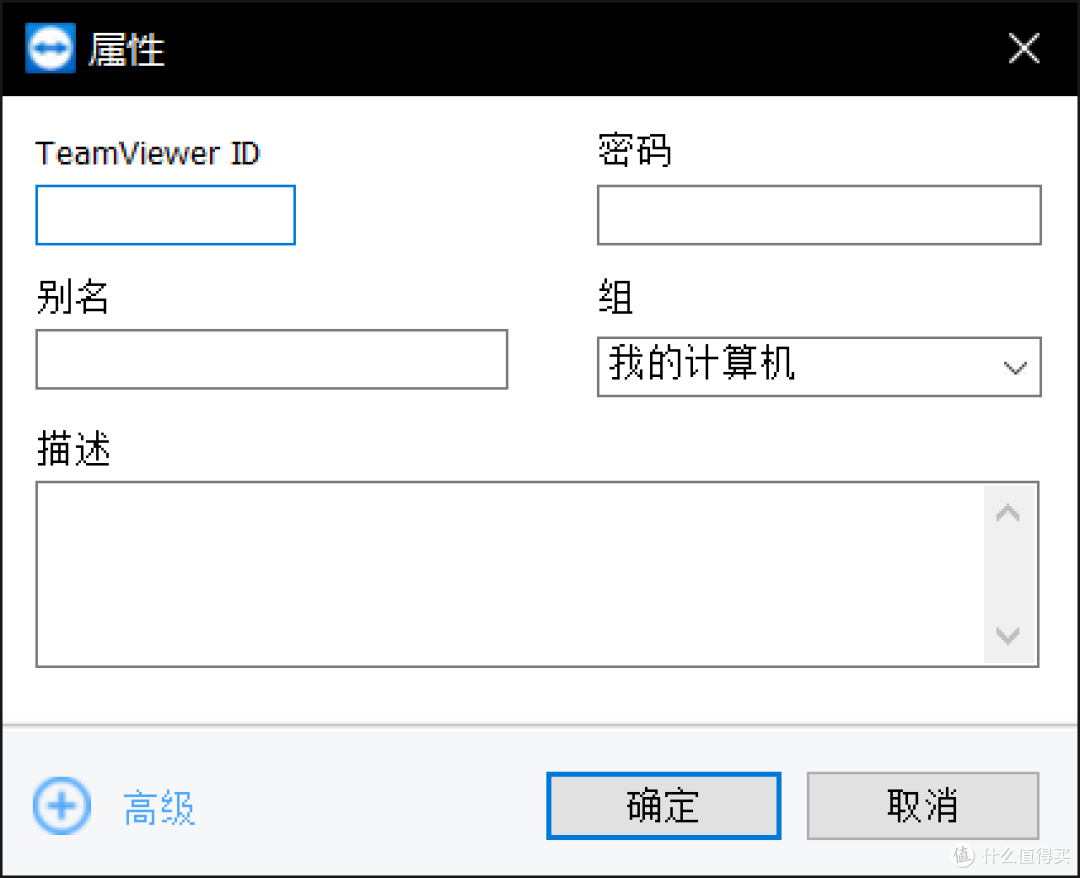Click the description area scrollbar track

[x=1008, y=575]
